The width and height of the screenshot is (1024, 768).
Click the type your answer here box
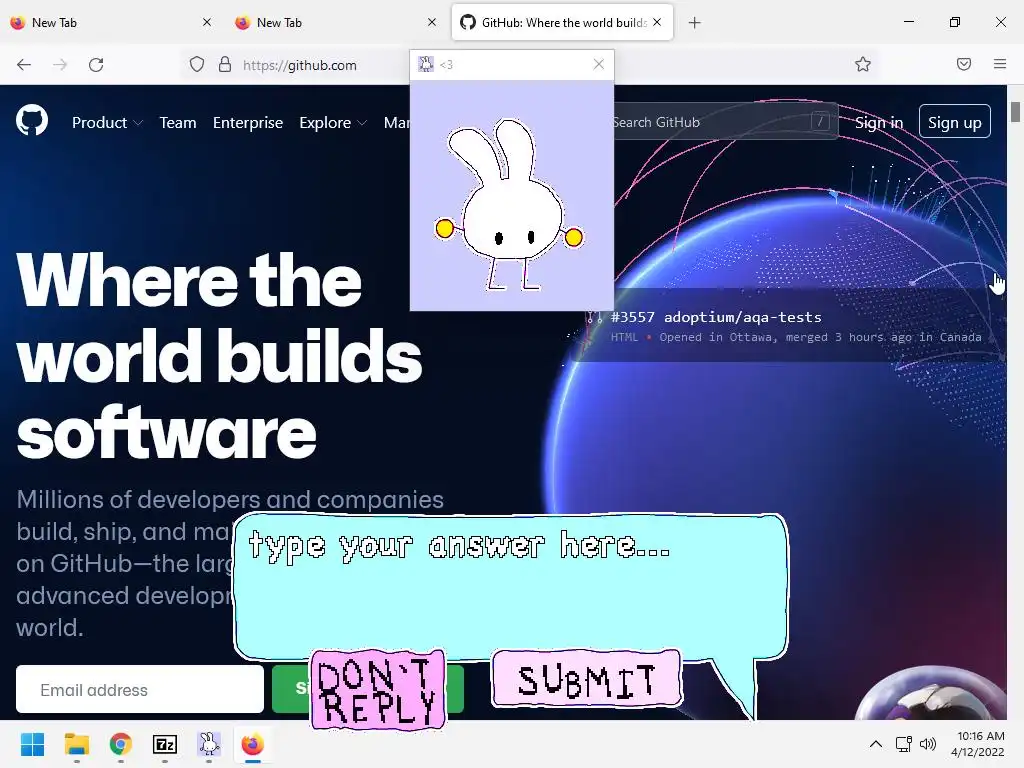(511, 586)
